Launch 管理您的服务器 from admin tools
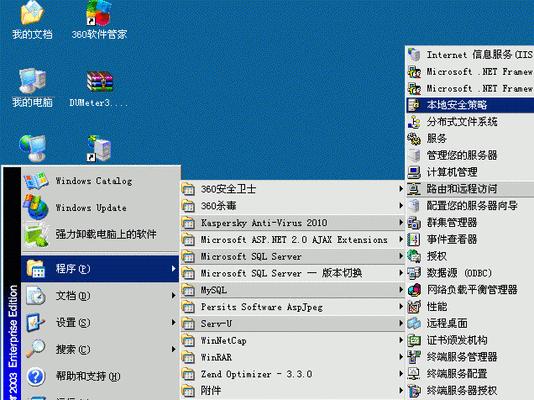 pos(470,155)
